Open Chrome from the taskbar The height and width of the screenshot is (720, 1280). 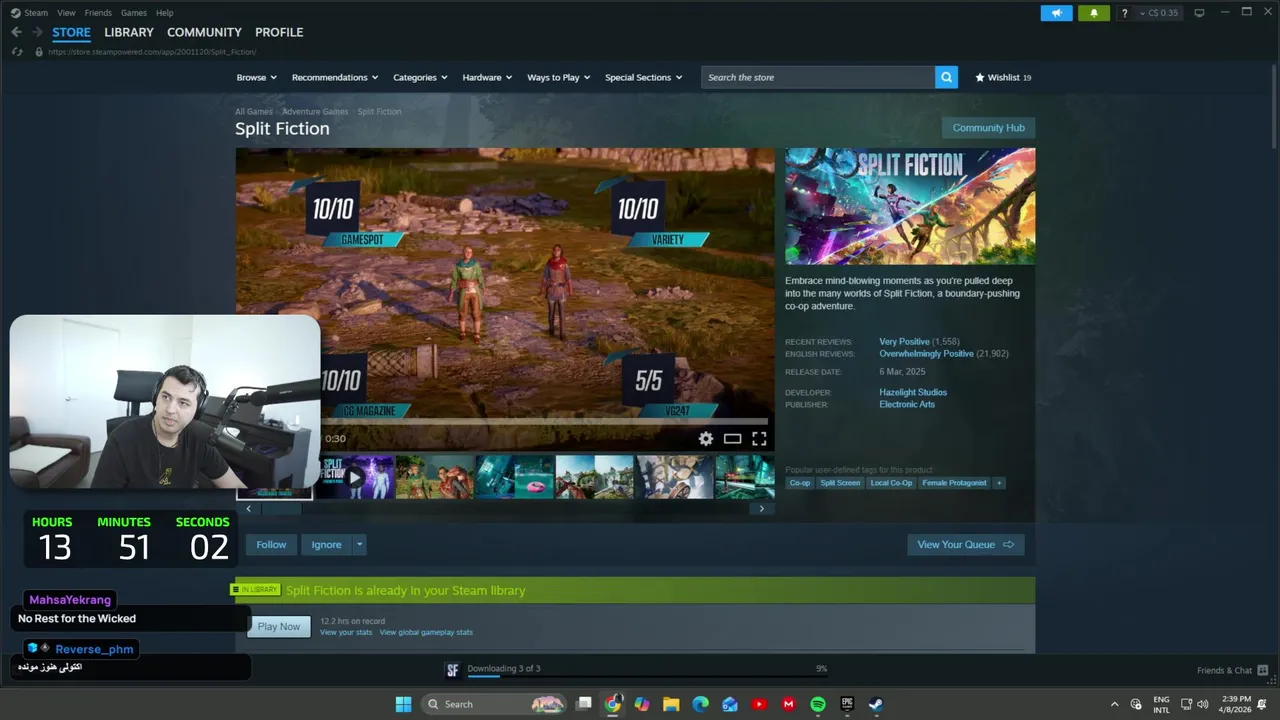pos(613,704)
